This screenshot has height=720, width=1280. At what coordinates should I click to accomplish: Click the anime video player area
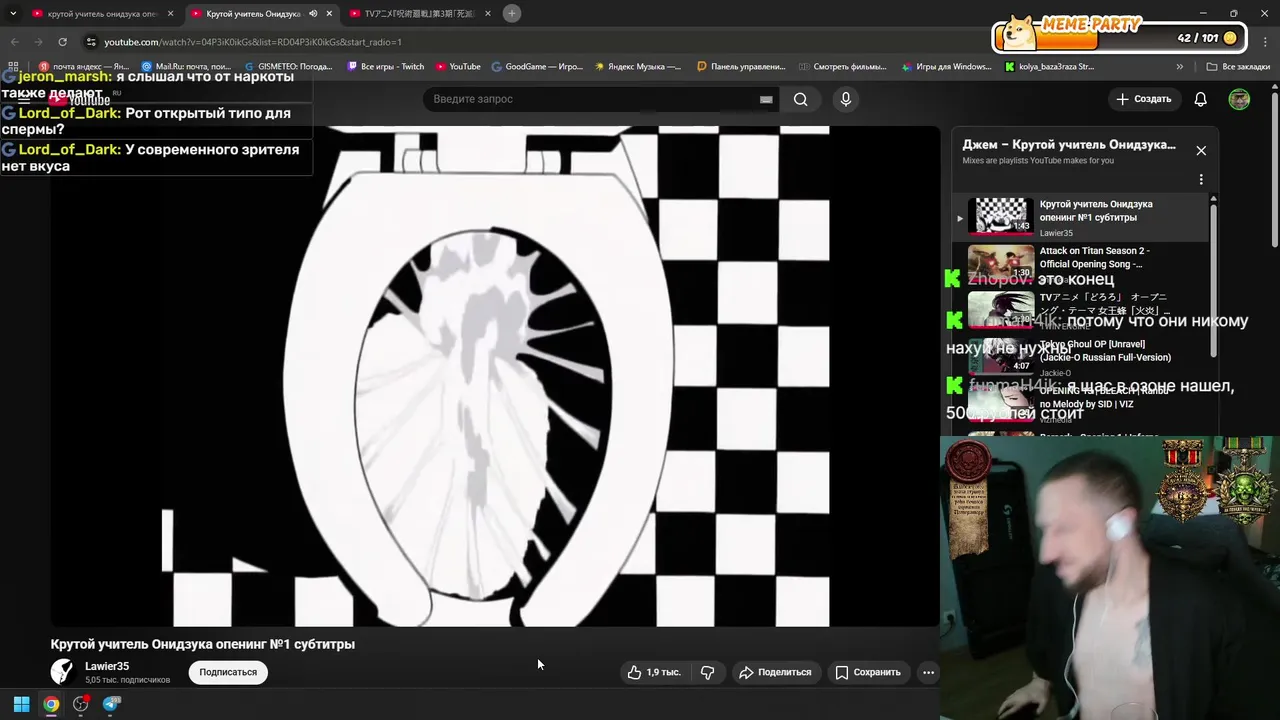click(495, 376)
